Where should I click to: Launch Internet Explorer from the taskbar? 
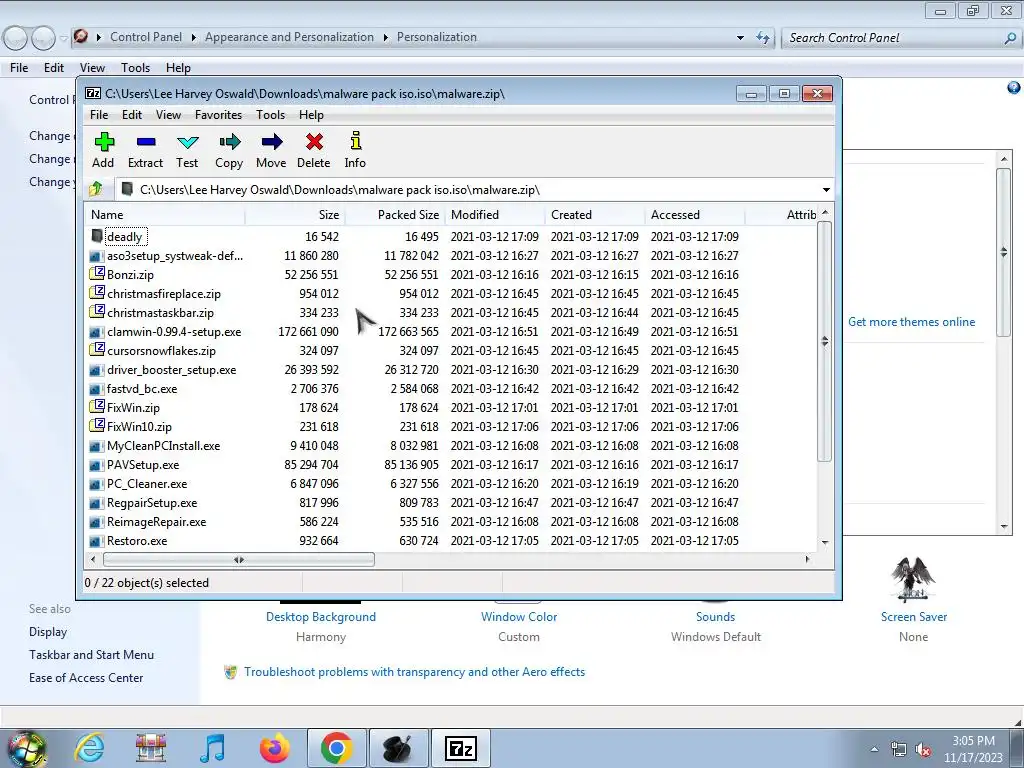click(x=89, y=748)
